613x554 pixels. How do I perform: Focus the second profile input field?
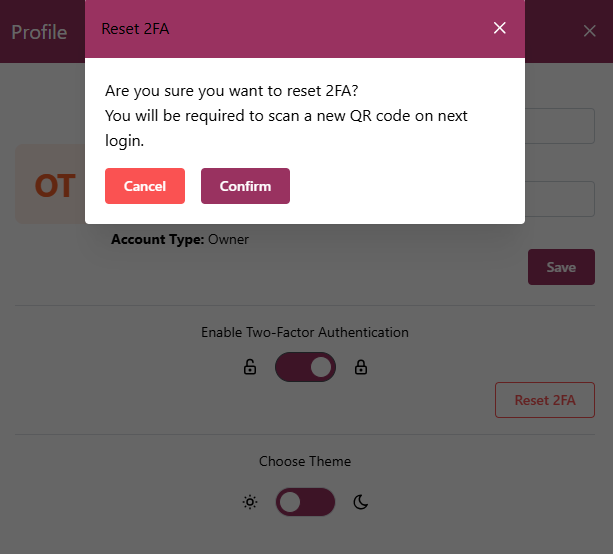coord(559,198)
